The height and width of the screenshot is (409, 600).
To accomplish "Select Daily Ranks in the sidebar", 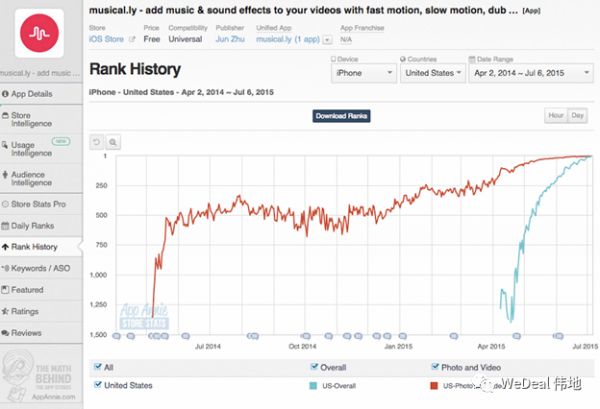I will [33, 225].
